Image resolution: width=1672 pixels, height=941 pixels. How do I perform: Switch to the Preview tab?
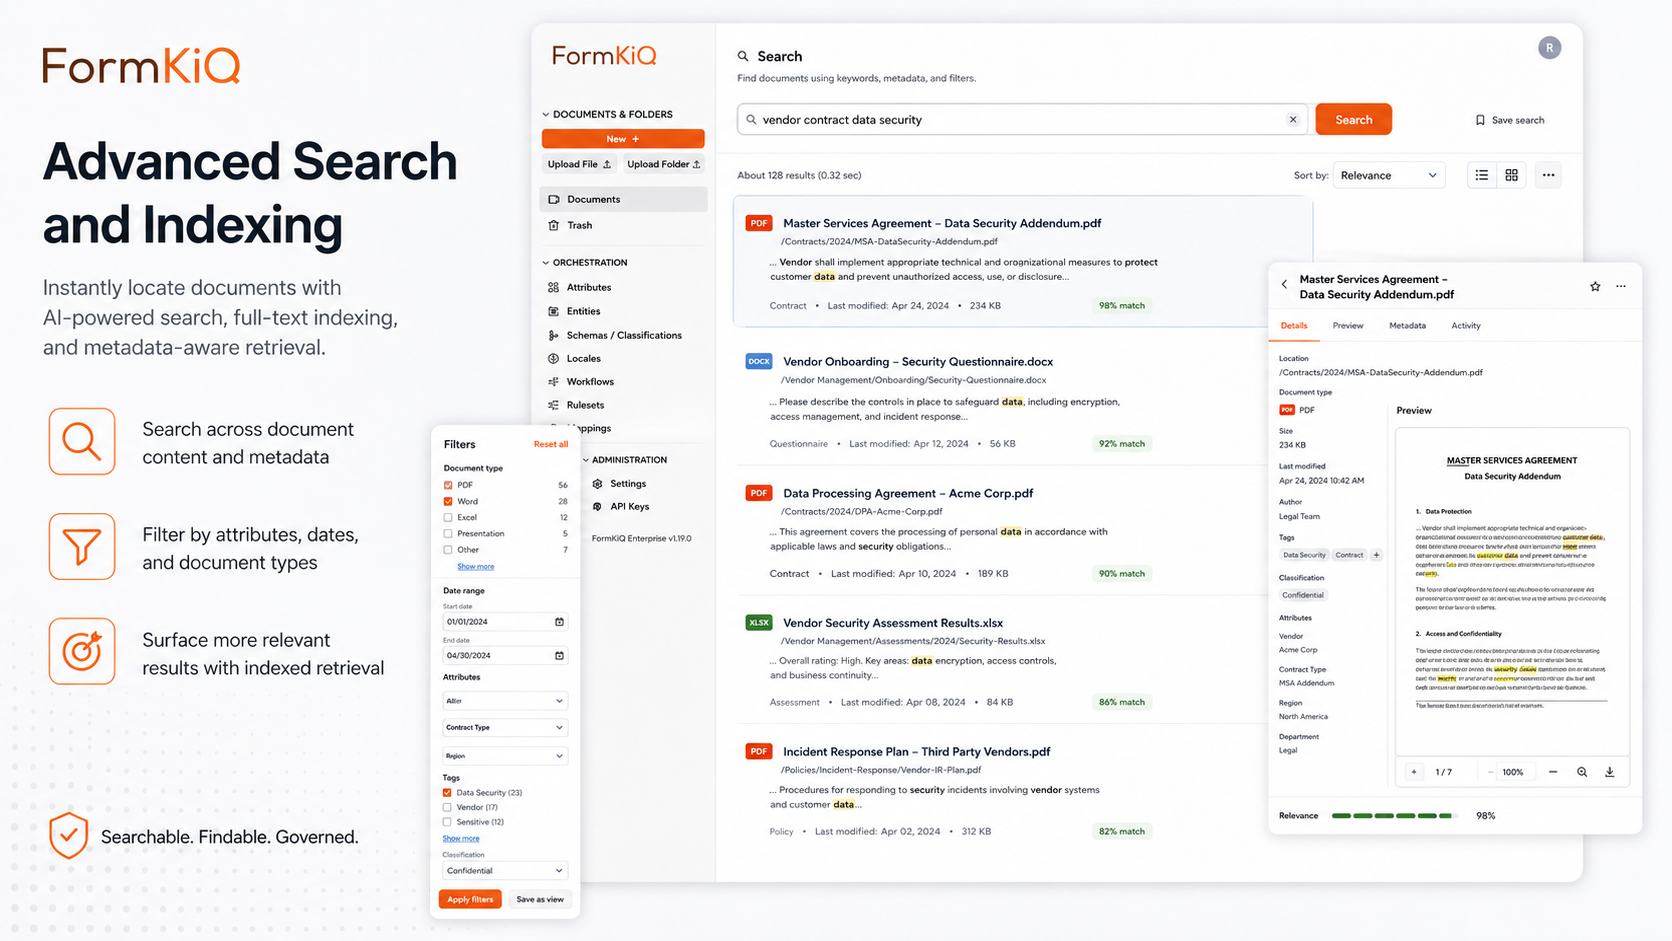click(1348, 326)
